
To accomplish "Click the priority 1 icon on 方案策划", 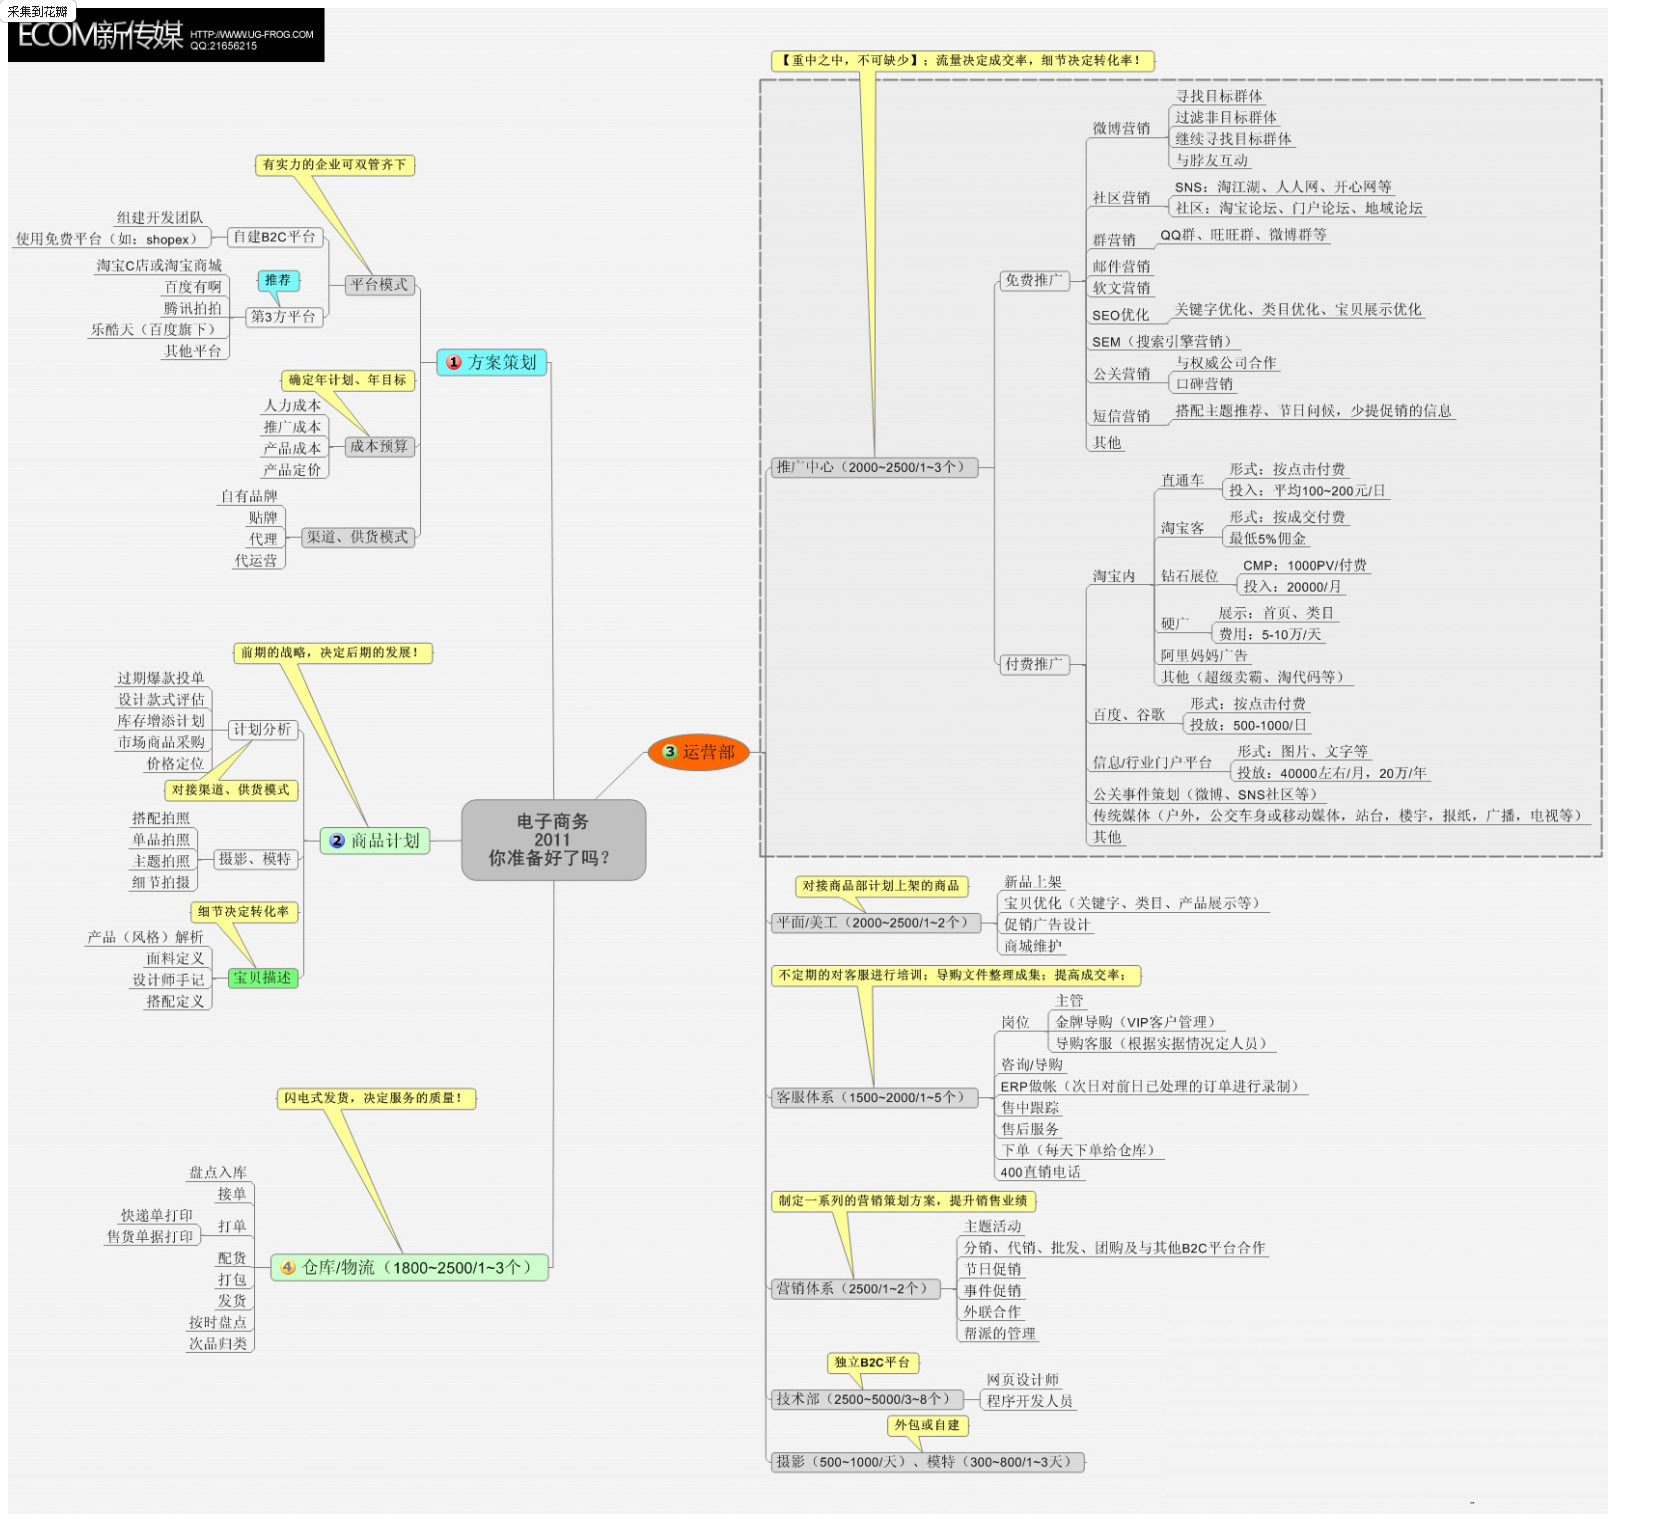I will coord(454,362).
